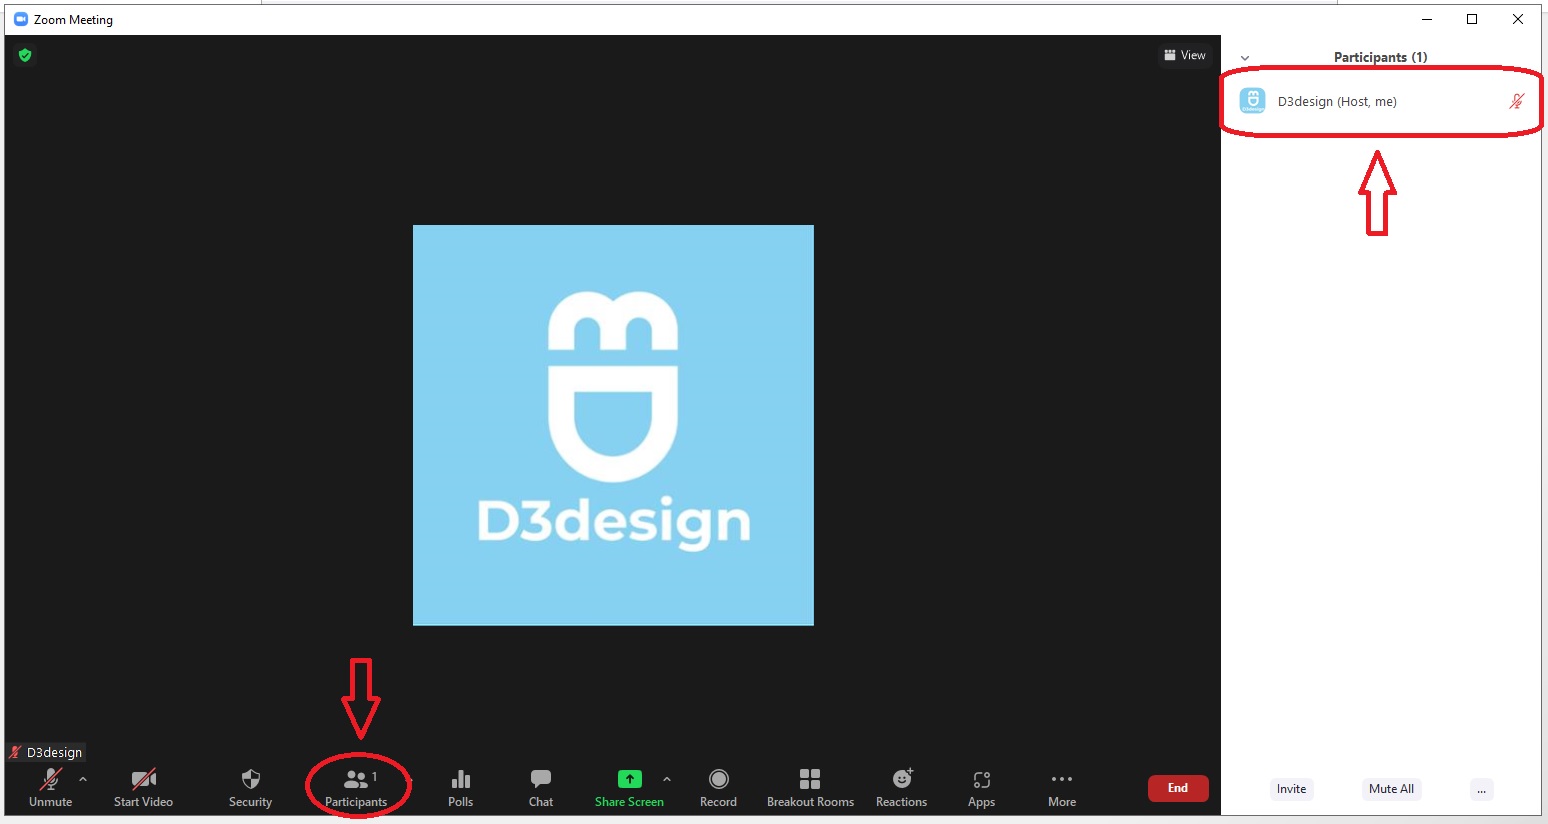Click the Zoom app icon in title bar
The width and height of the screenshot is (1548, 824).
coord(21,19)
